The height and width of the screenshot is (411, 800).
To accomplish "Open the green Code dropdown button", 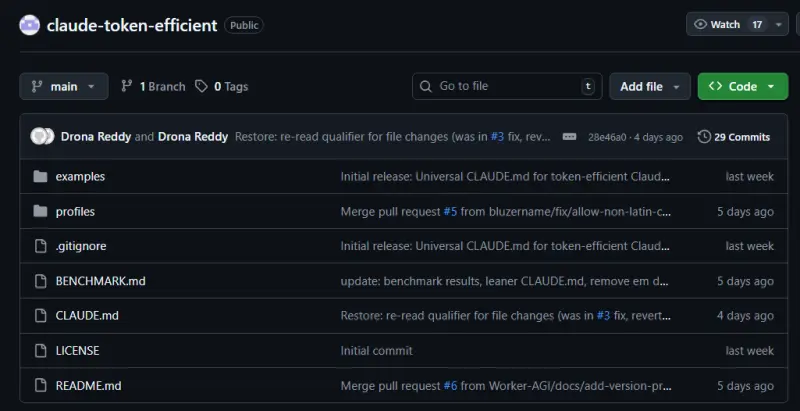I will click(742, 87).
